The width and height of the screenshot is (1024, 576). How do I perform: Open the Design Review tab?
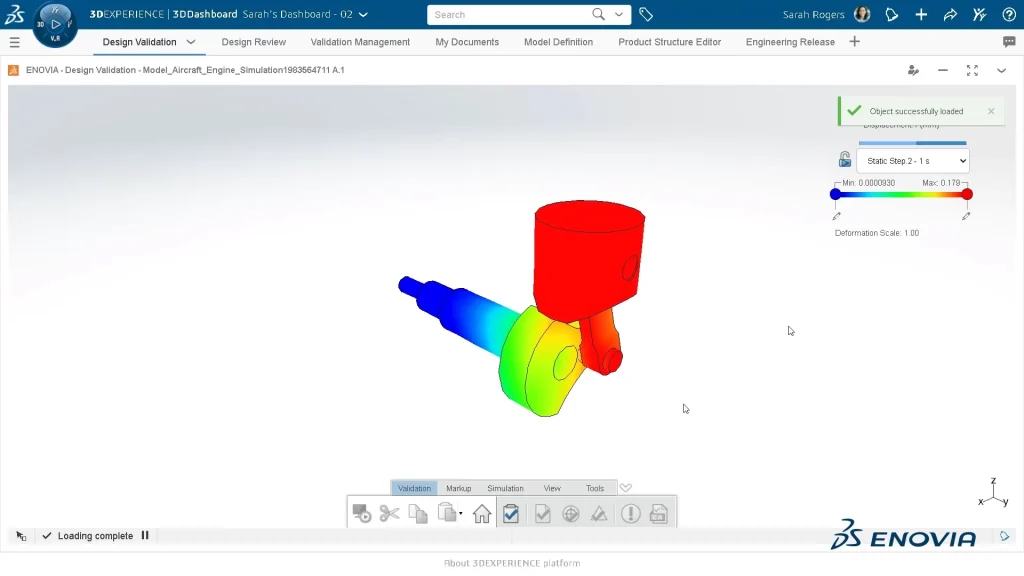pyautogui.click(x=253, y=42)
